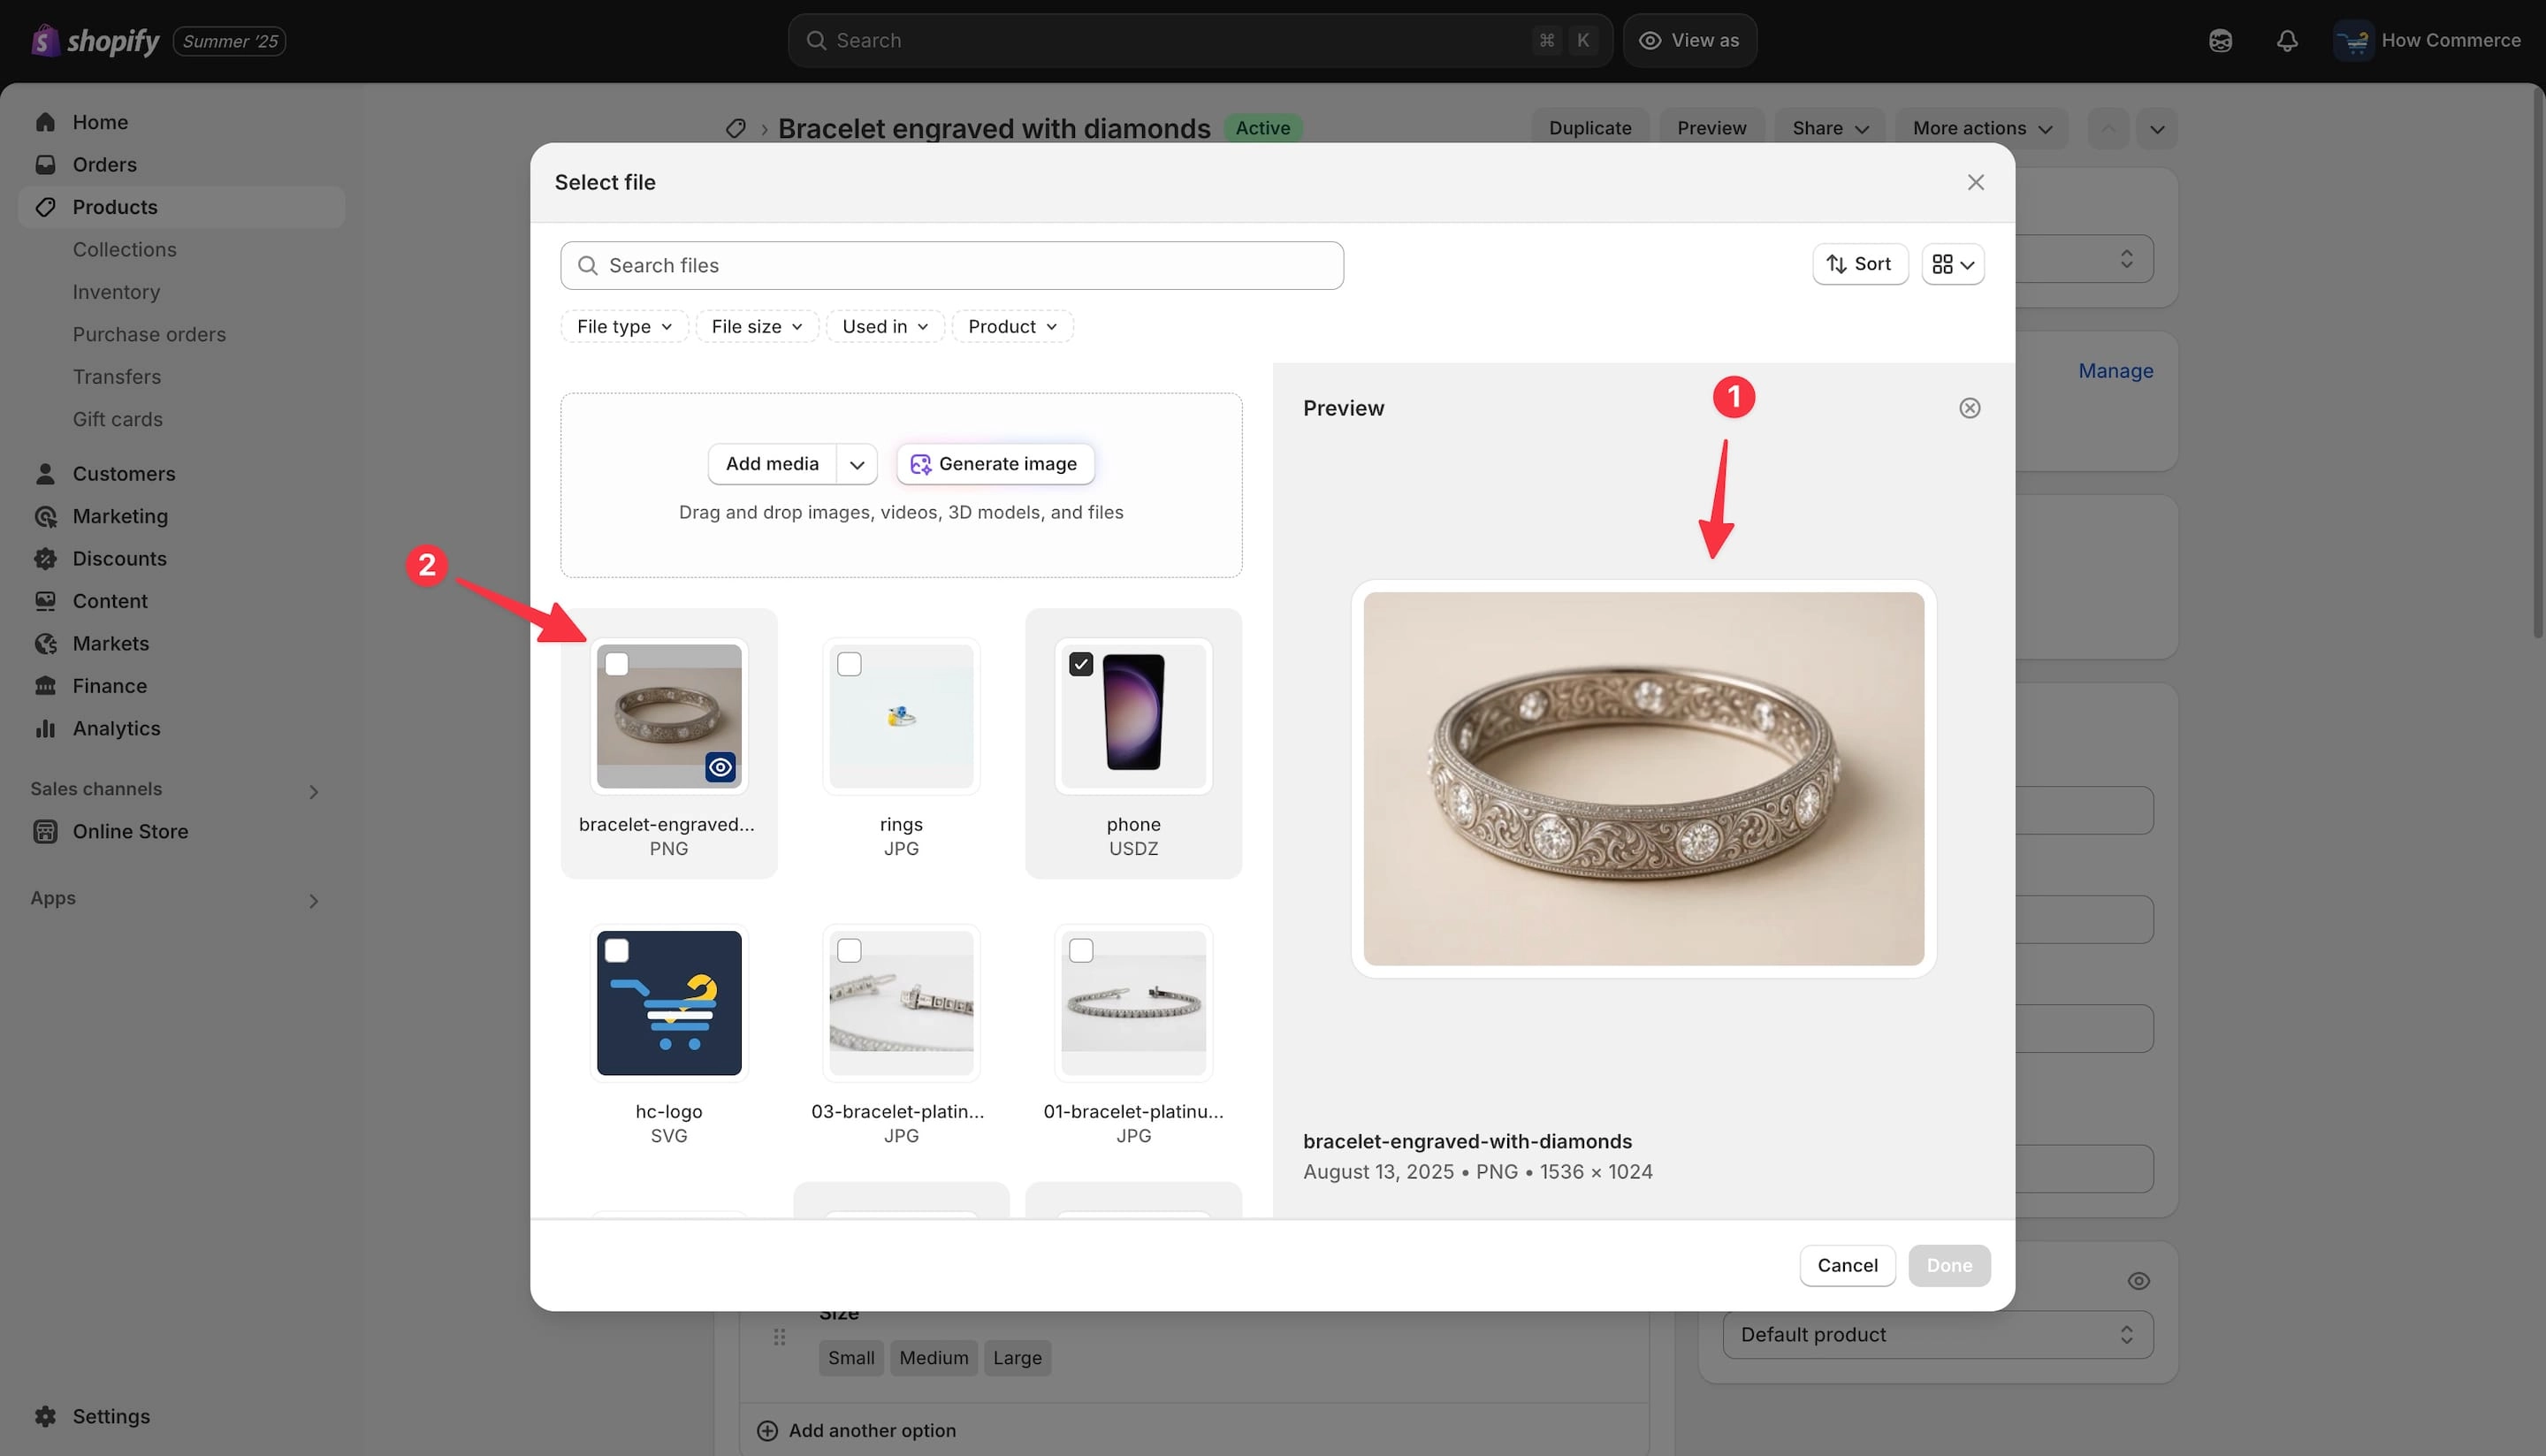Image resolution: width=2546 pixels, height=1456 pixels.
Task: Click the Duplicate button on product page
Action: click(1590, 128)
